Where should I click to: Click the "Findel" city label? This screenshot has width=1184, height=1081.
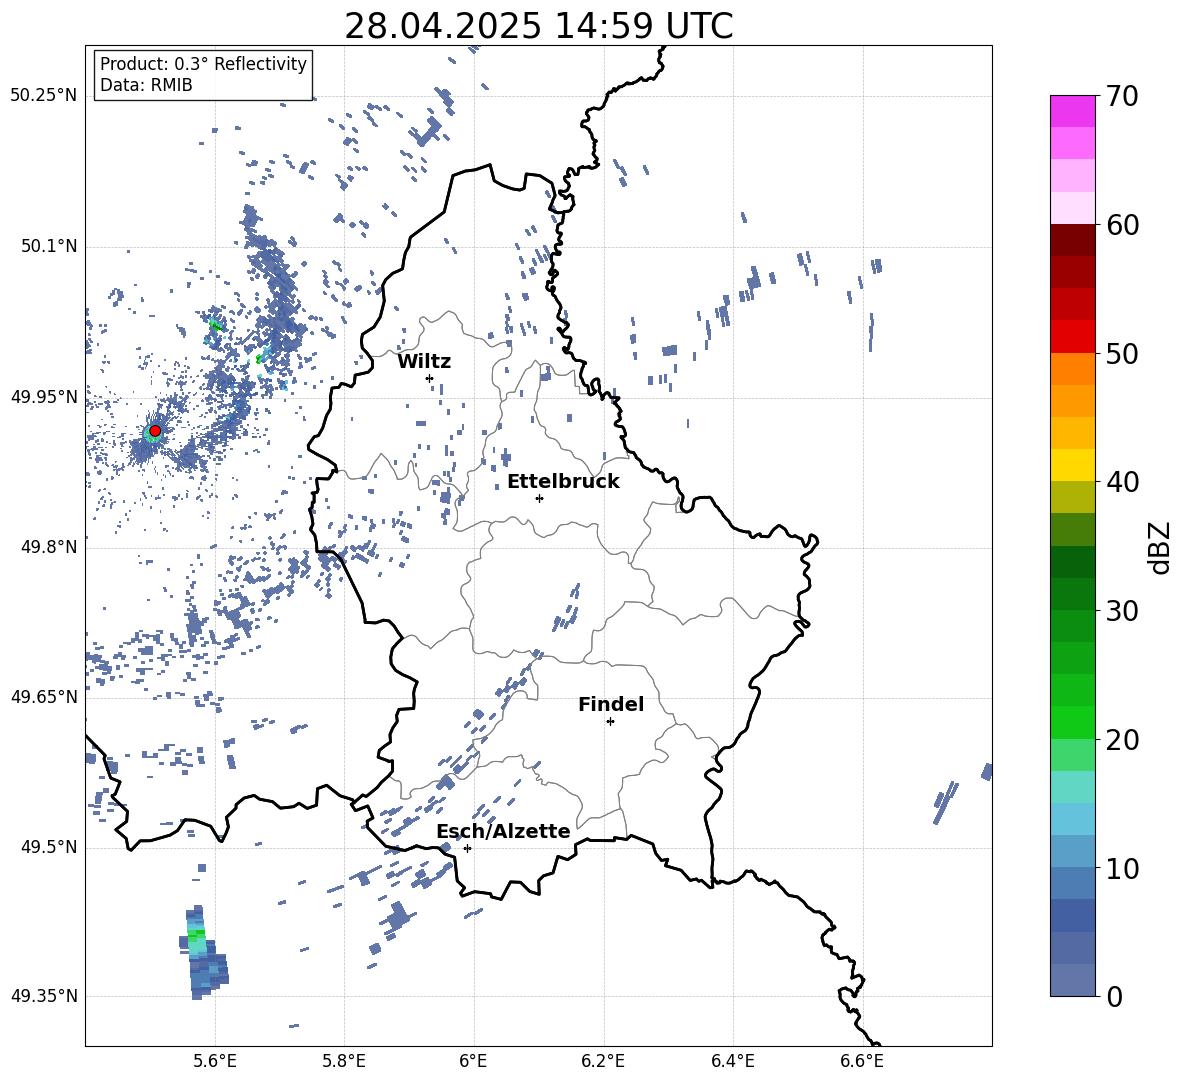click(611, 704)
